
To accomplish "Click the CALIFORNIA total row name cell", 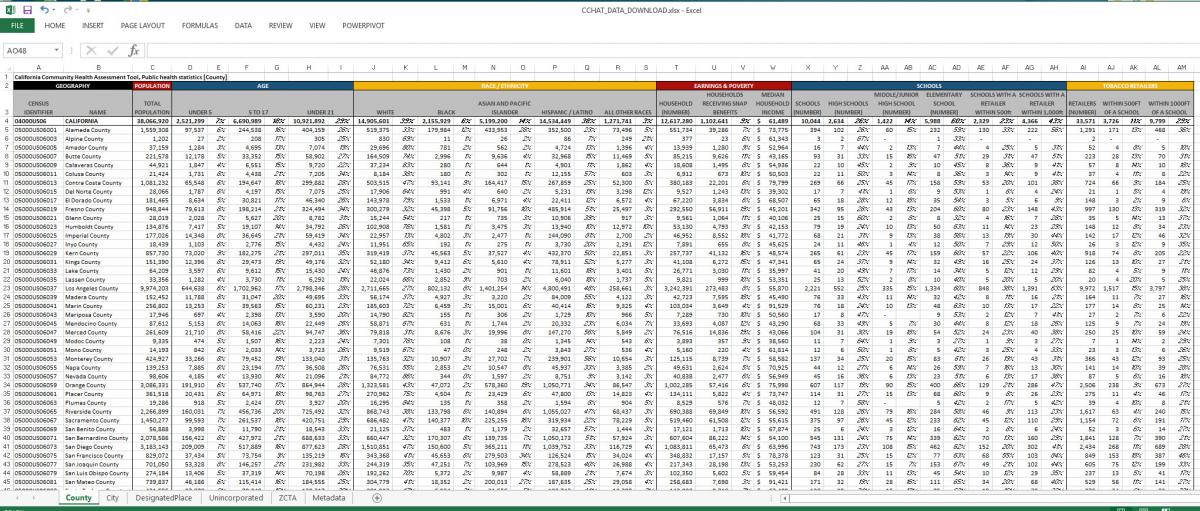I will click(x=97, y=119).
